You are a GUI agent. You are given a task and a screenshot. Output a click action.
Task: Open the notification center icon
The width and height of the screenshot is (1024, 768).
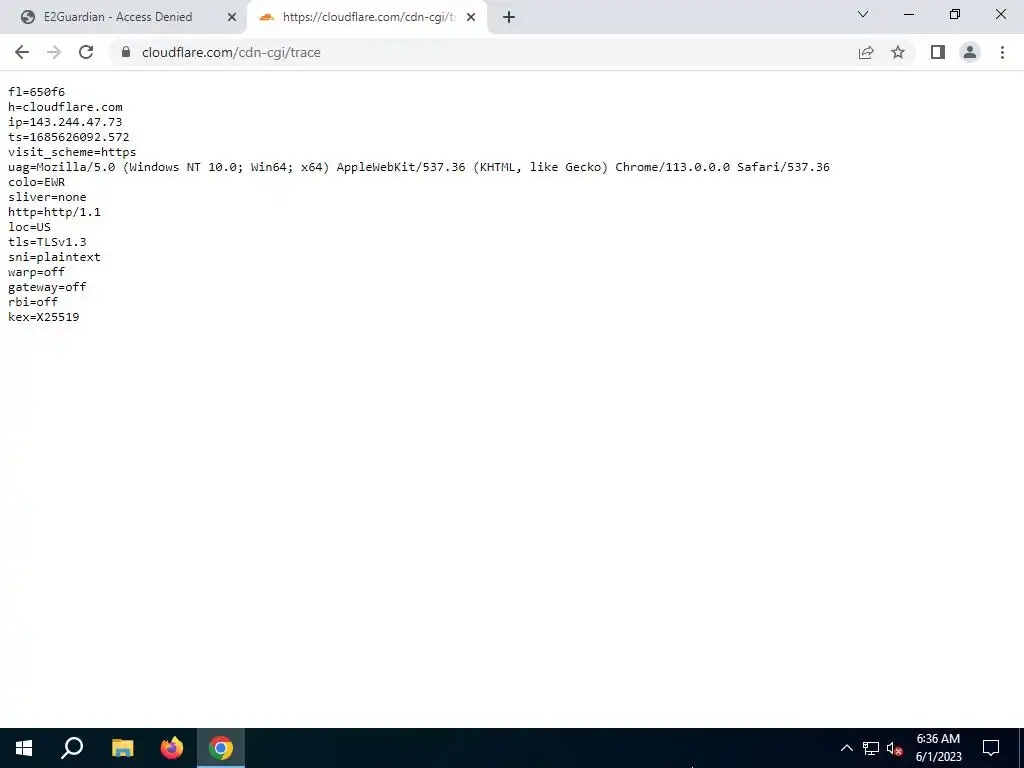click(991, 748)
